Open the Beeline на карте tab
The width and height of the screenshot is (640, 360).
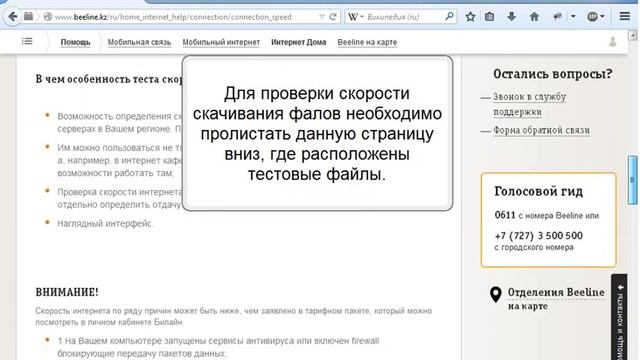tap(367, 42)
